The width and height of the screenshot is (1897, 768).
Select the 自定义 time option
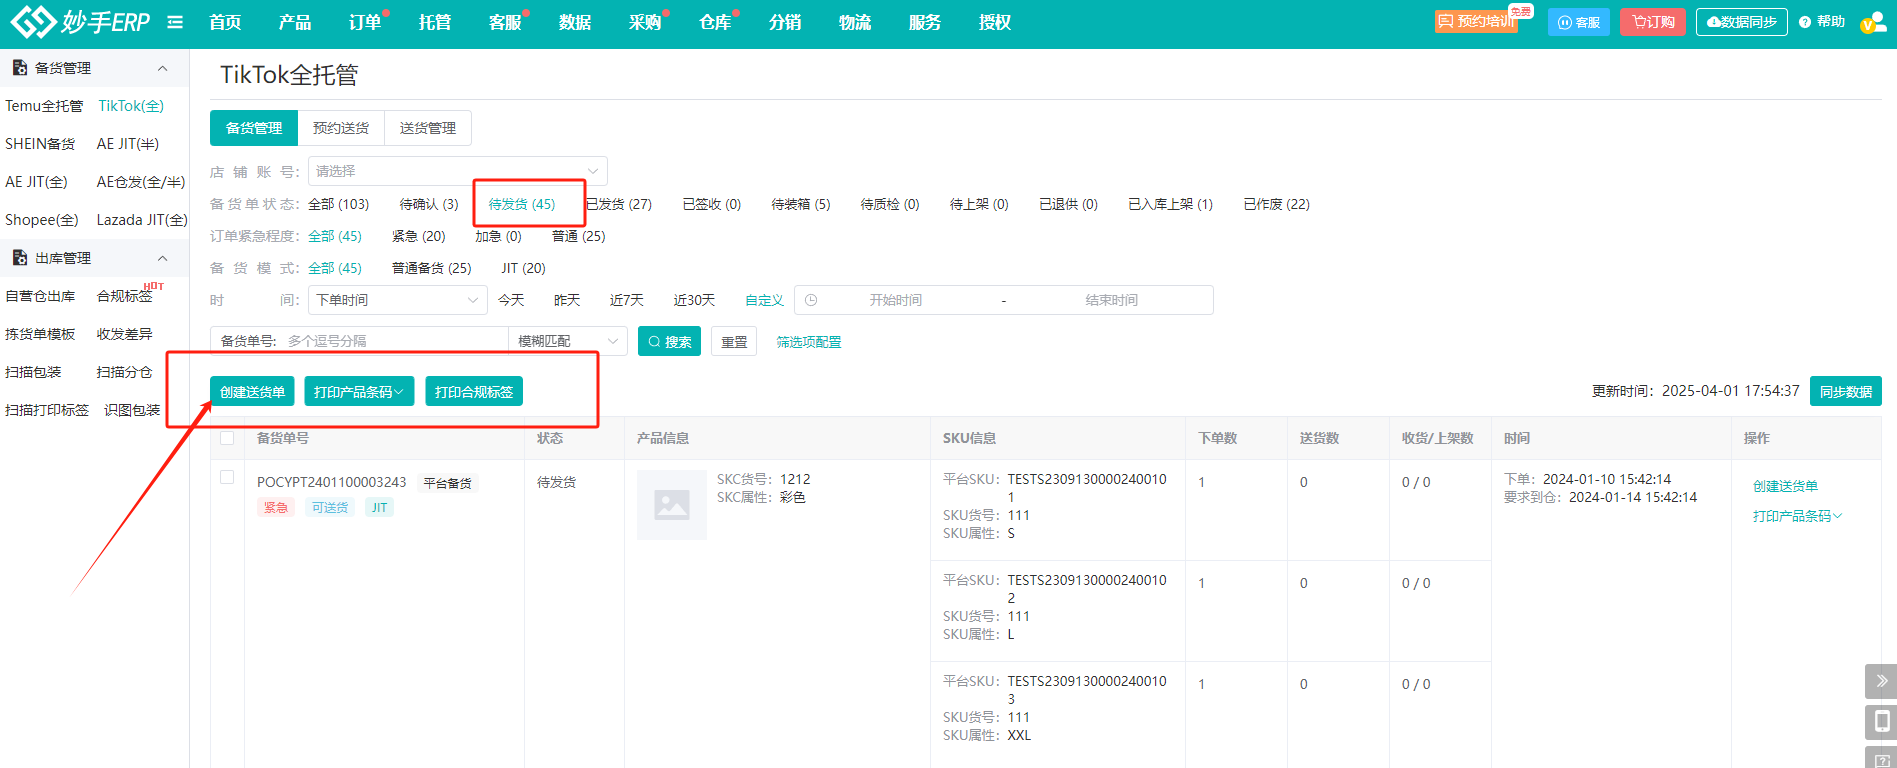tap(765, 300)
